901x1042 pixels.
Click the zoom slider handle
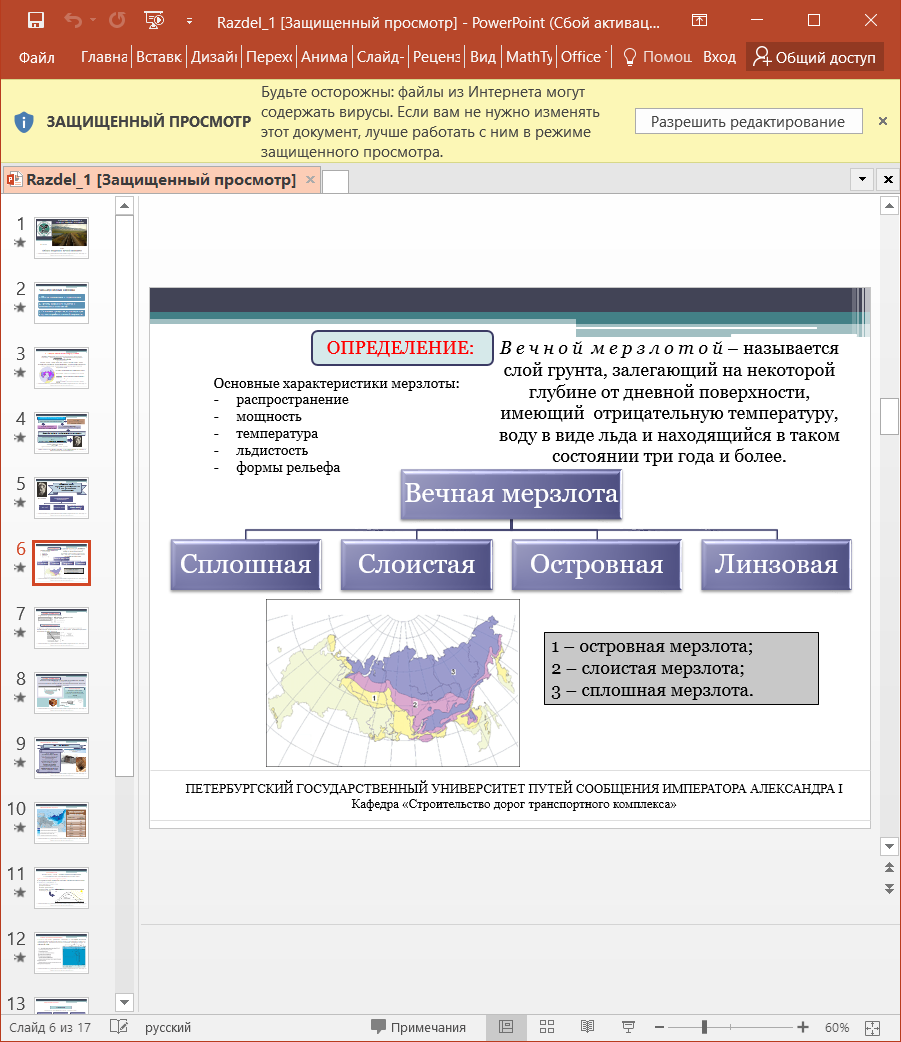(704, 1027)
